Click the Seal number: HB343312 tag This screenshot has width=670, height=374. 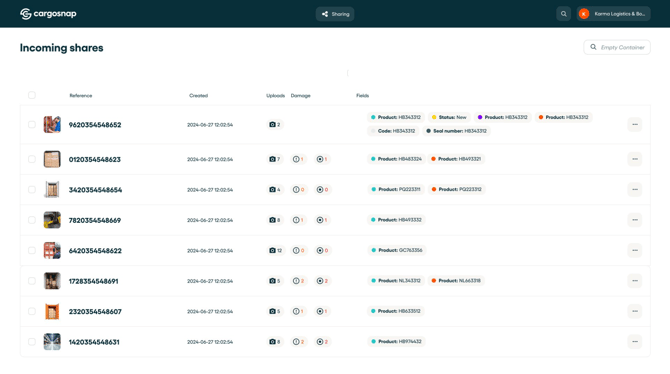456,131
